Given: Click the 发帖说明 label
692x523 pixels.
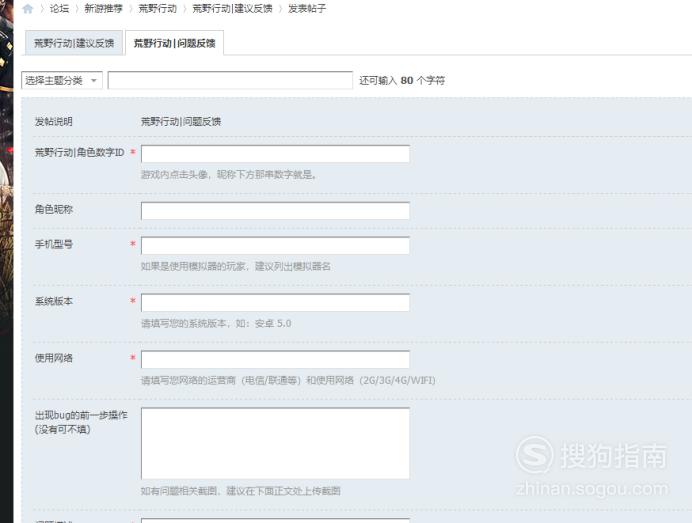Looking at the screenshot, I should pos(53,121).
